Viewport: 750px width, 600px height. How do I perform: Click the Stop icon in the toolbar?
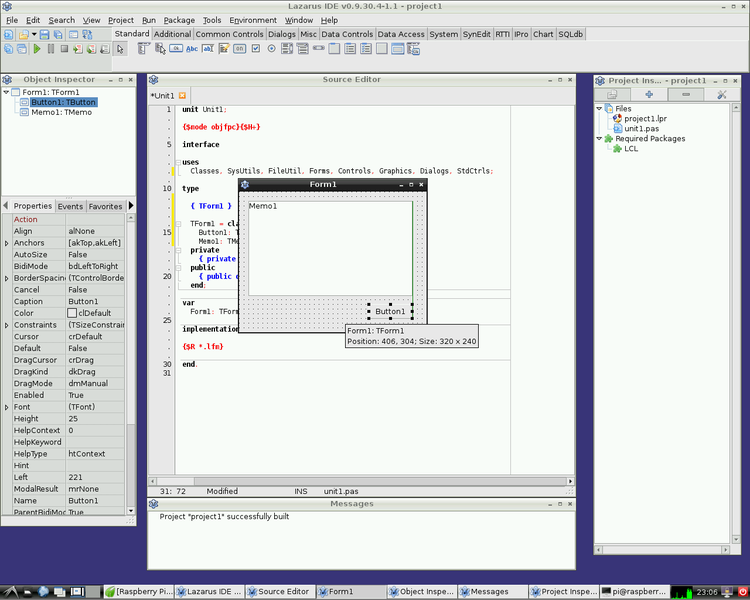tap(64, 48)
